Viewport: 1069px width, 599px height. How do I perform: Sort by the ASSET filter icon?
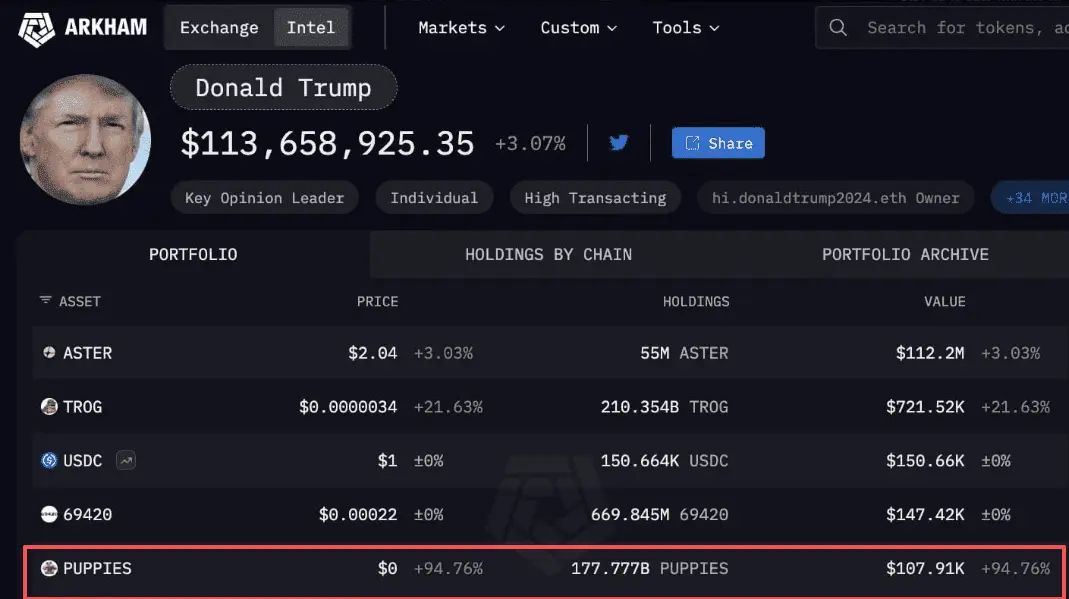pyautogui.click(x=46, y=301)
